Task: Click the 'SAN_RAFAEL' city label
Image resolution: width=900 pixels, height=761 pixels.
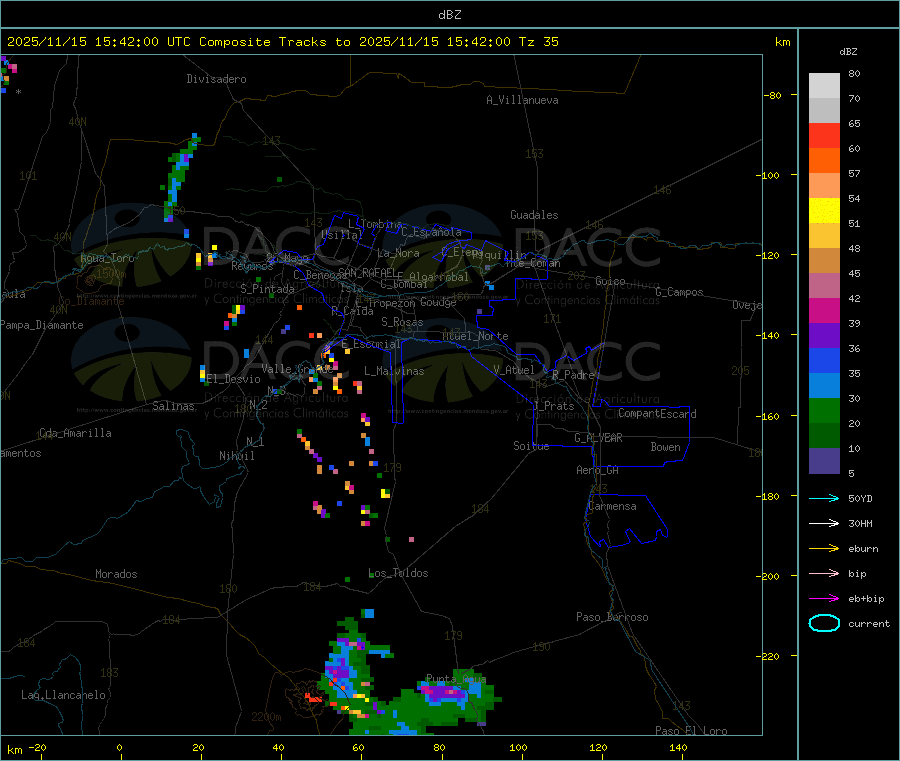Action: pos(368,272)
